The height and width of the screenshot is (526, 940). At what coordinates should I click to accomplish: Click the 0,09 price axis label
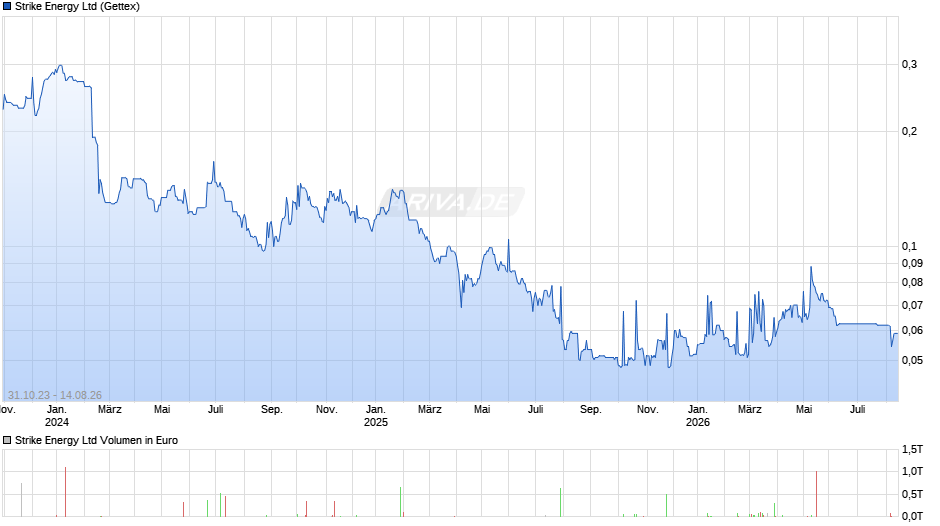click(x=912, y=263)
